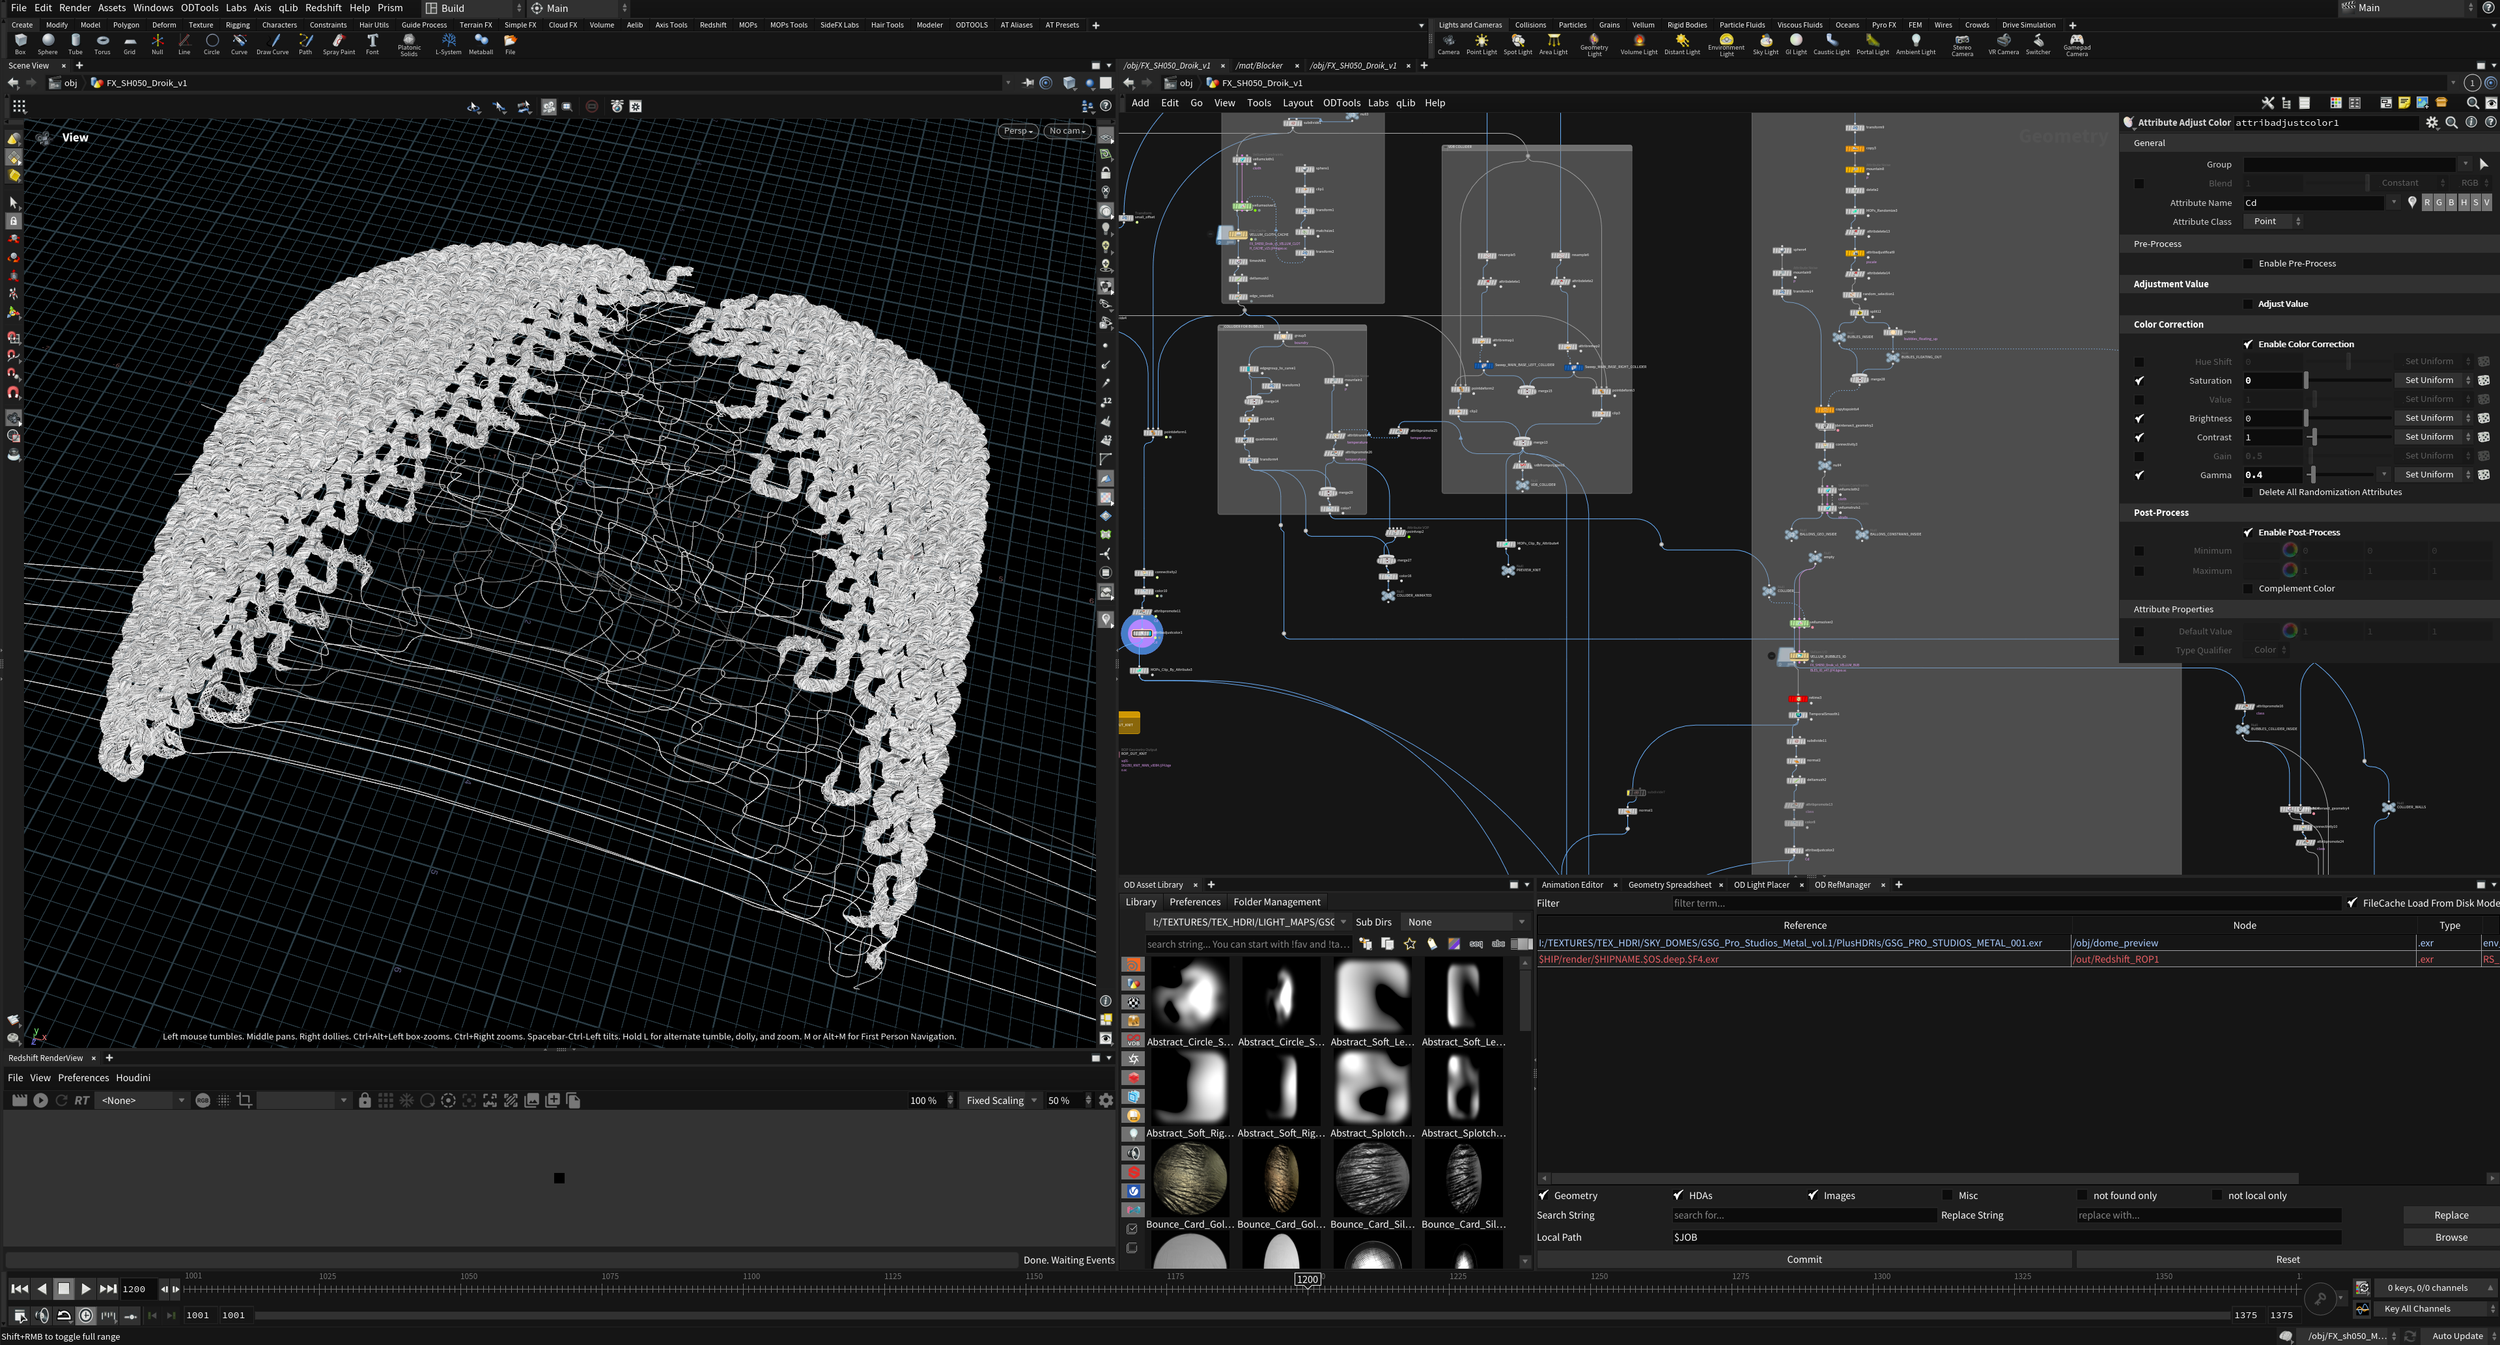Uncheck Enable Color Correction
This screenshot has width=2500, height=1345.
click(2248, 344)
